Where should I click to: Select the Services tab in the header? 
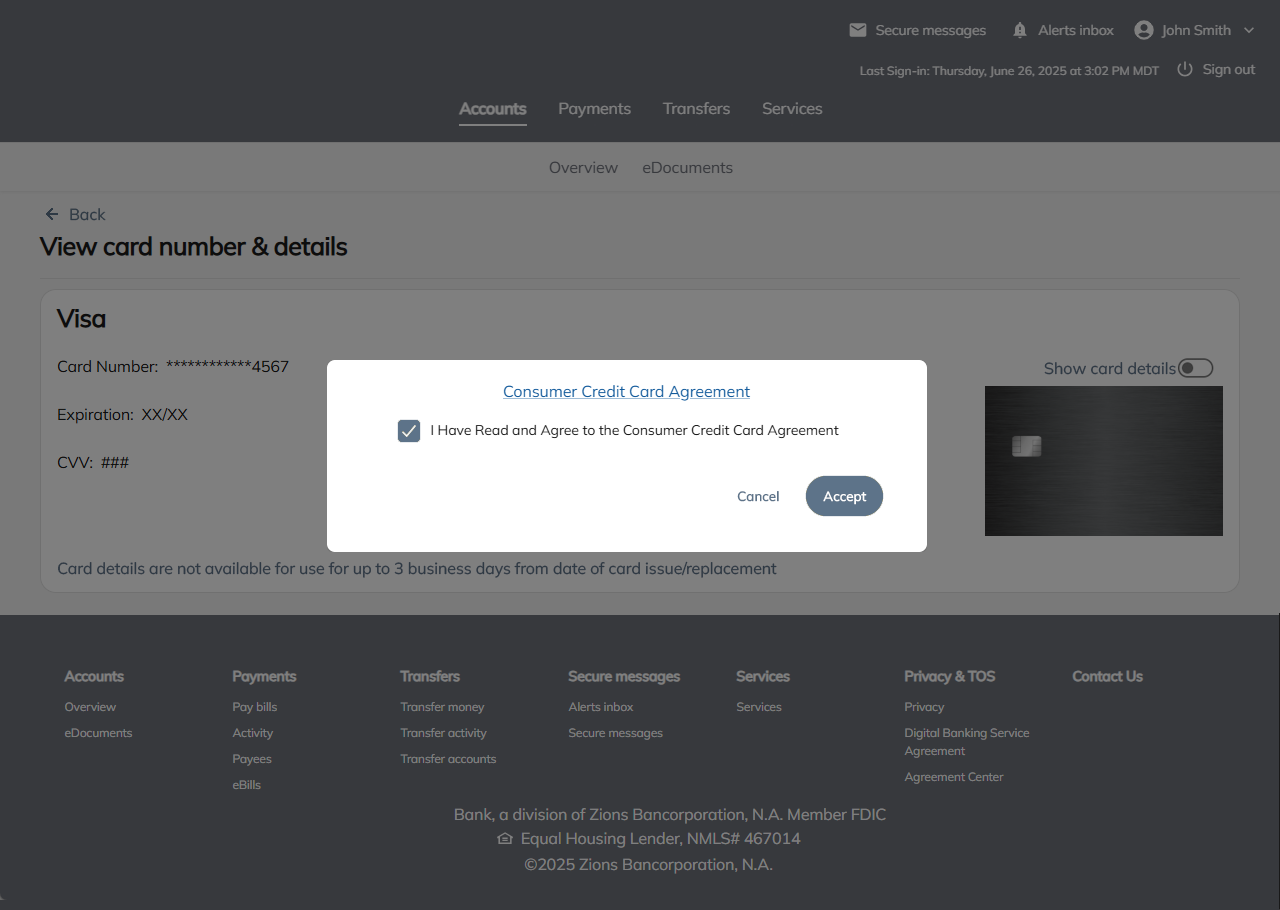coord(792,109)
